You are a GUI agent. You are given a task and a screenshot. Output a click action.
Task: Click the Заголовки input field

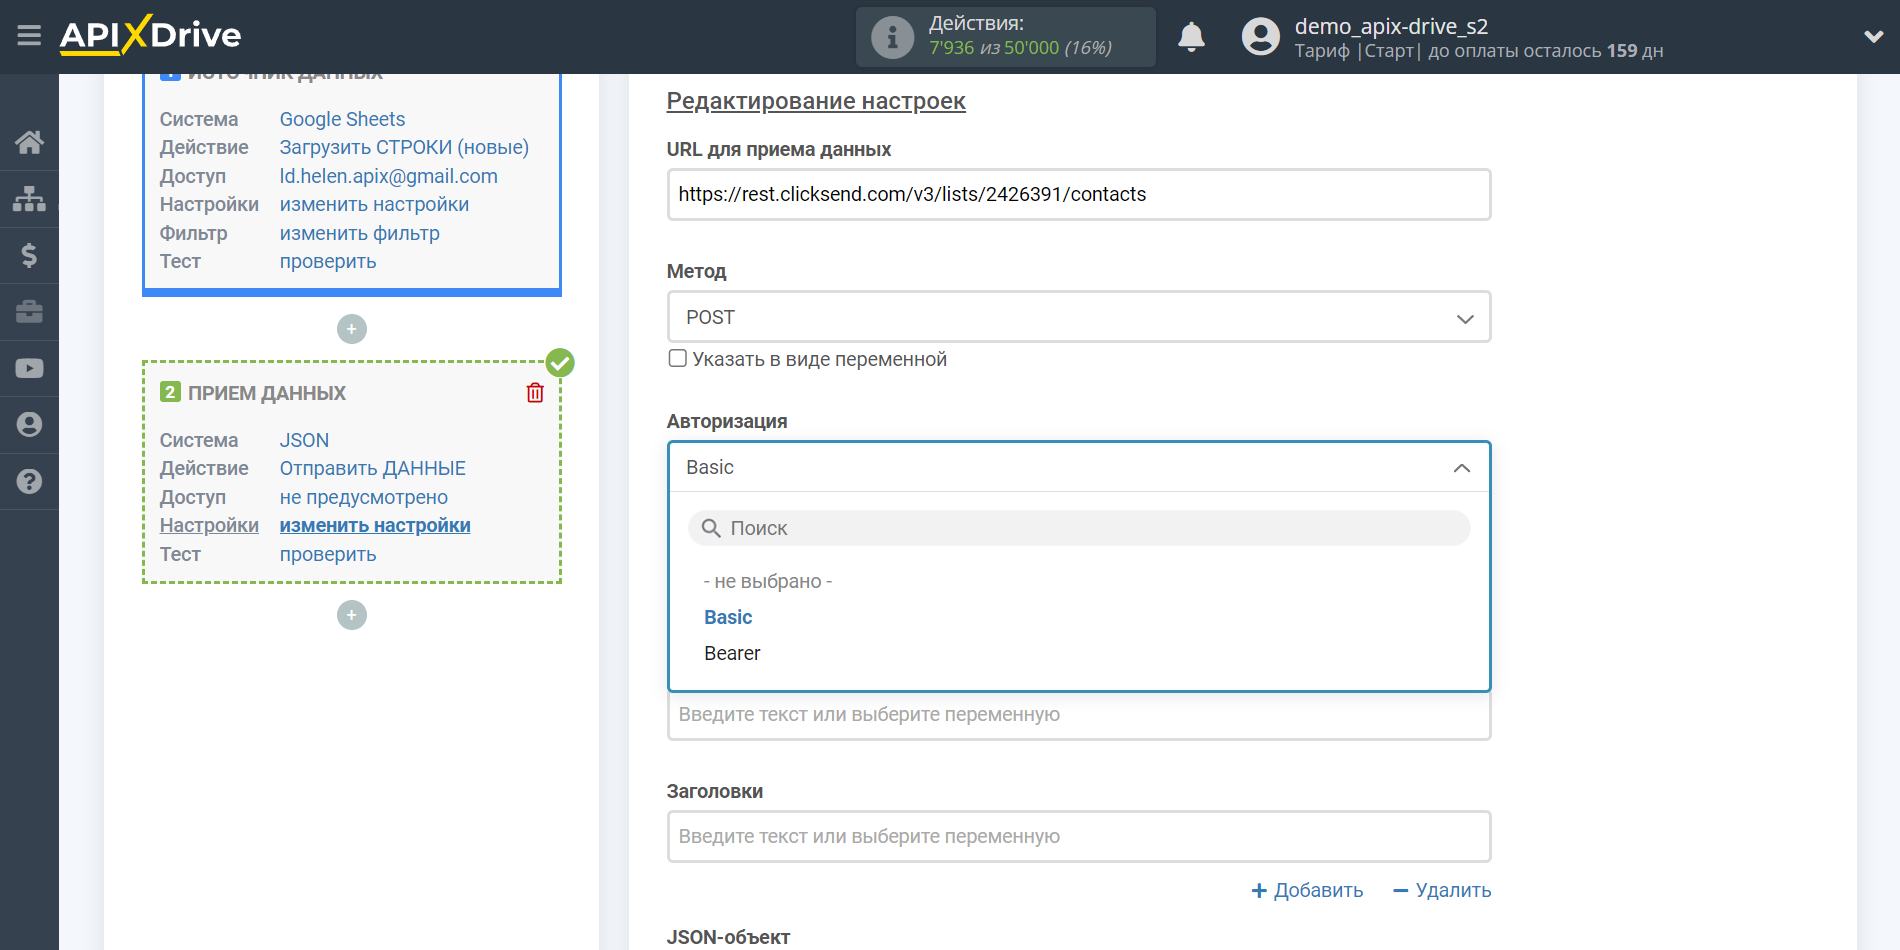[1079, 836]
